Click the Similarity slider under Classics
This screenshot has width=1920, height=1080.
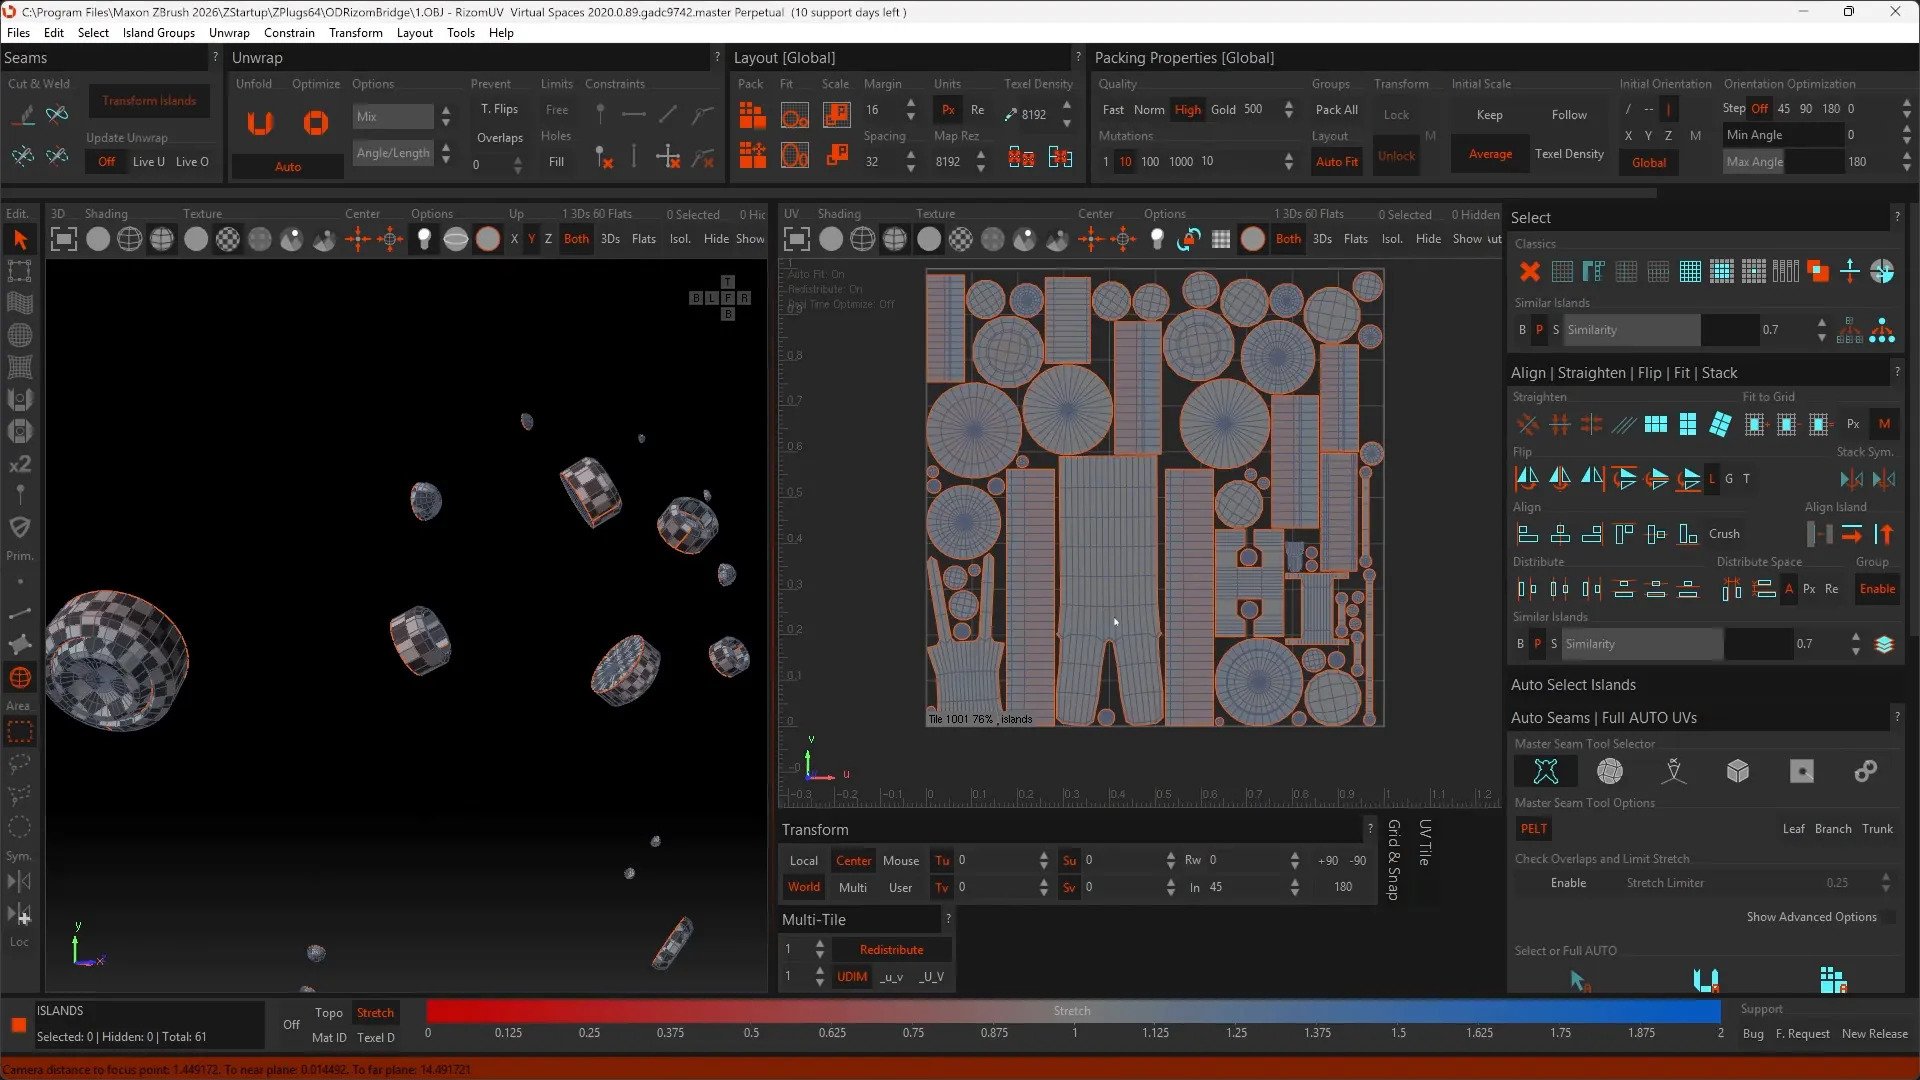[1630, 330]
